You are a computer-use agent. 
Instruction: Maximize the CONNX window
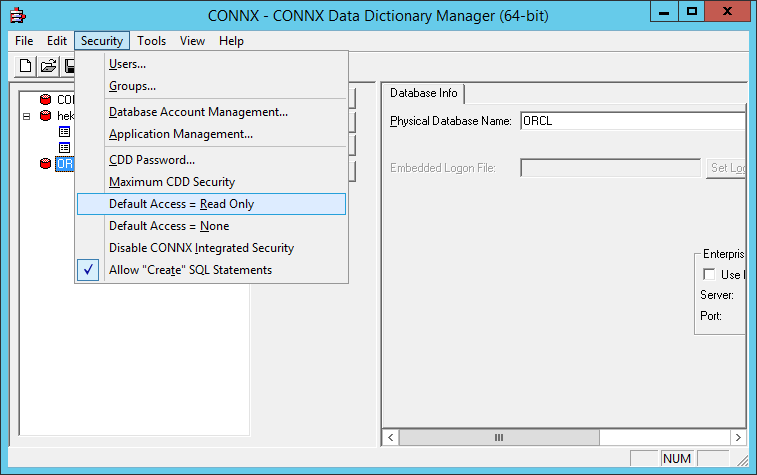coord(692,12)
